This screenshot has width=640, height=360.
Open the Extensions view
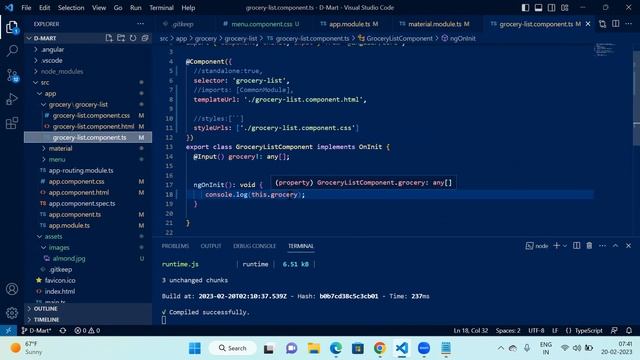click(x=12, y=123)
